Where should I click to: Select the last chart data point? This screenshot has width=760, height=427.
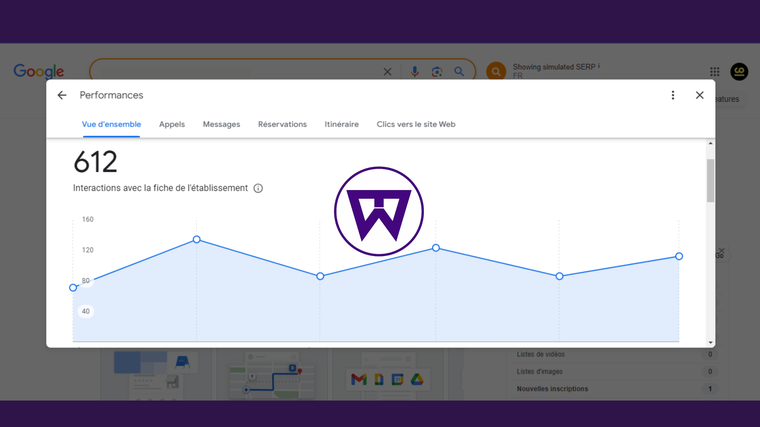click(679, 256)
